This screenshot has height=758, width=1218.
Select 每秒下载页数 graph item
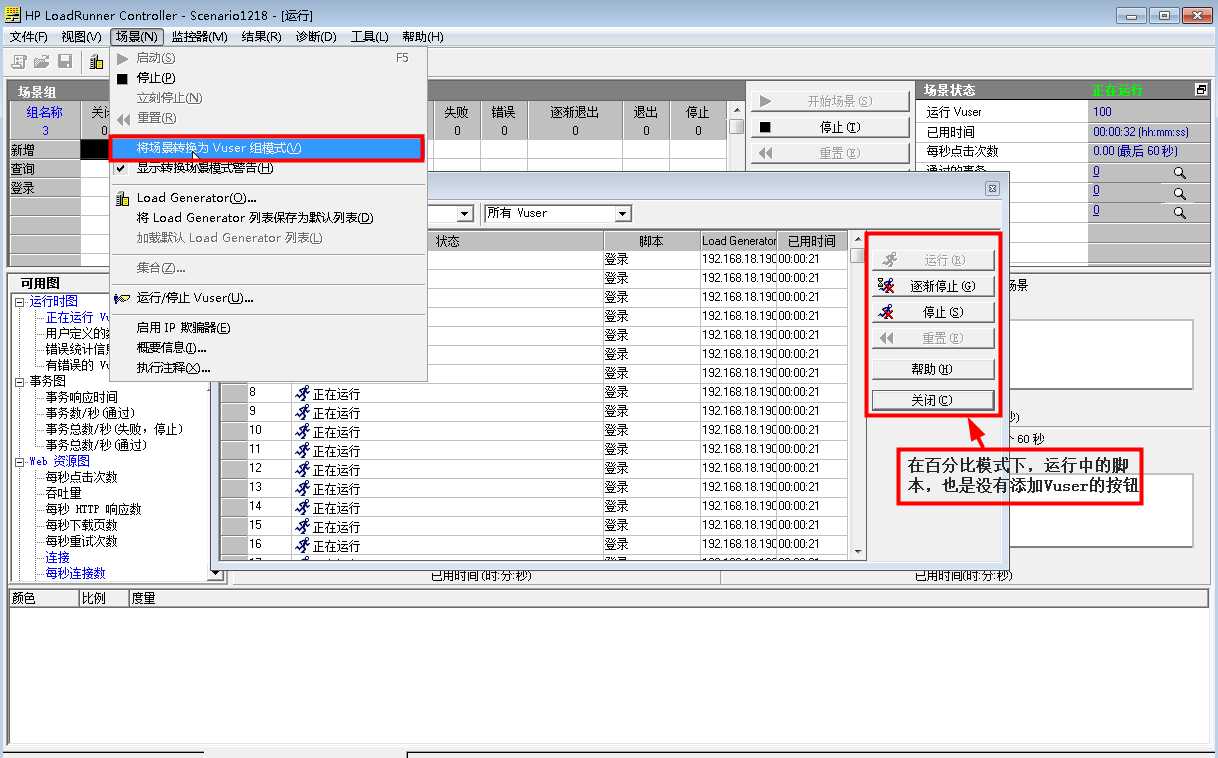point(81,525)
